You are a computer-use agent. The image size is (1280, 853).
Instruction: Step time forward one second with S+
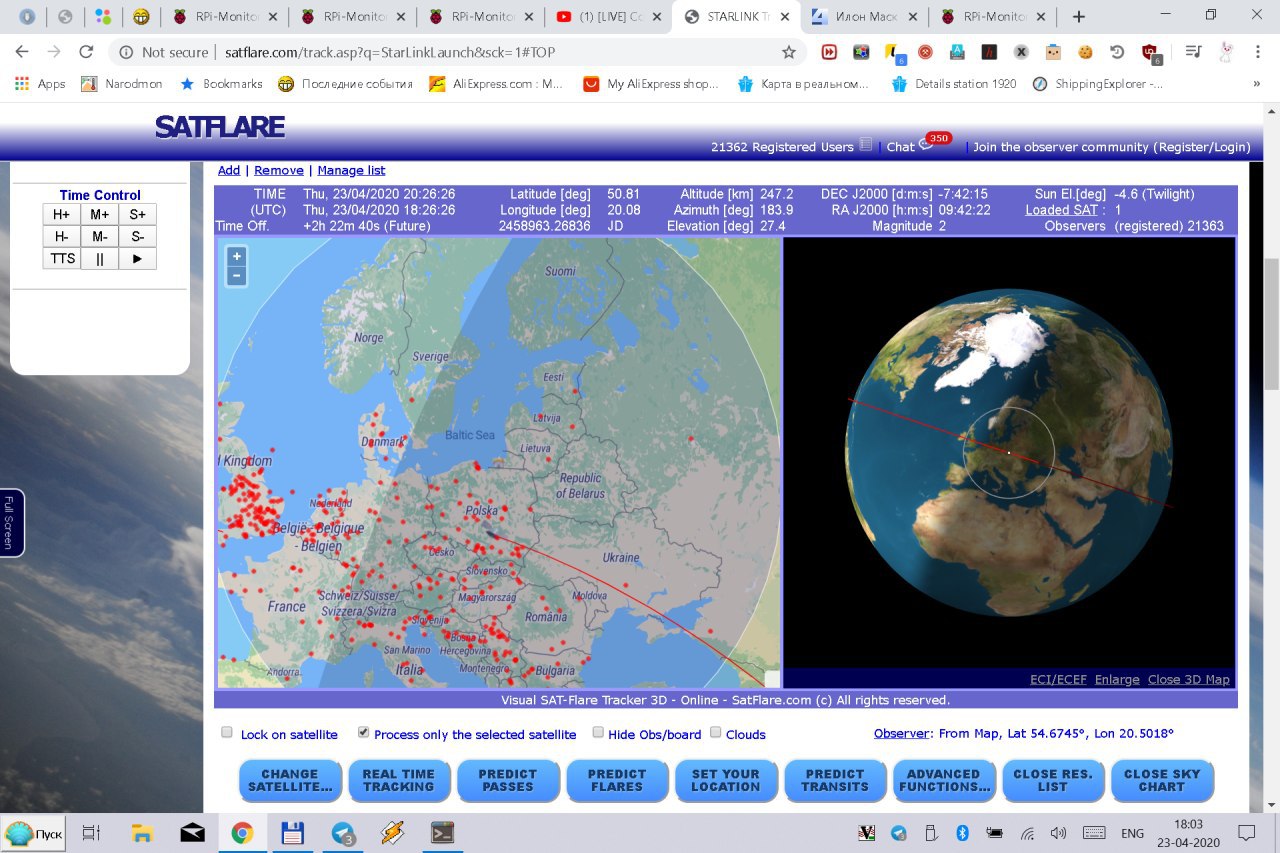coord(138,214)
